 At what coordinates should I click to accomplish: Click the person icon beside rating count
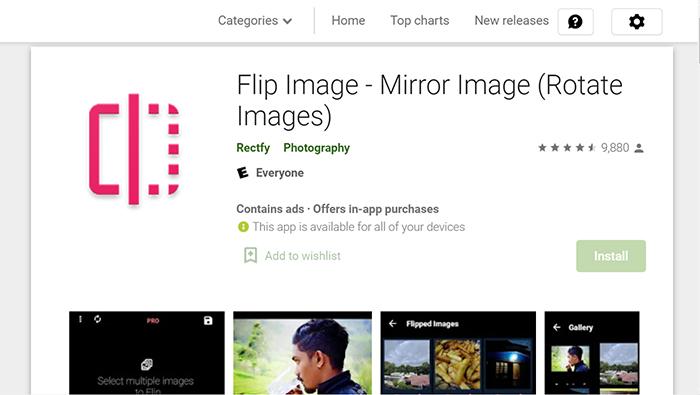point(639,148)
